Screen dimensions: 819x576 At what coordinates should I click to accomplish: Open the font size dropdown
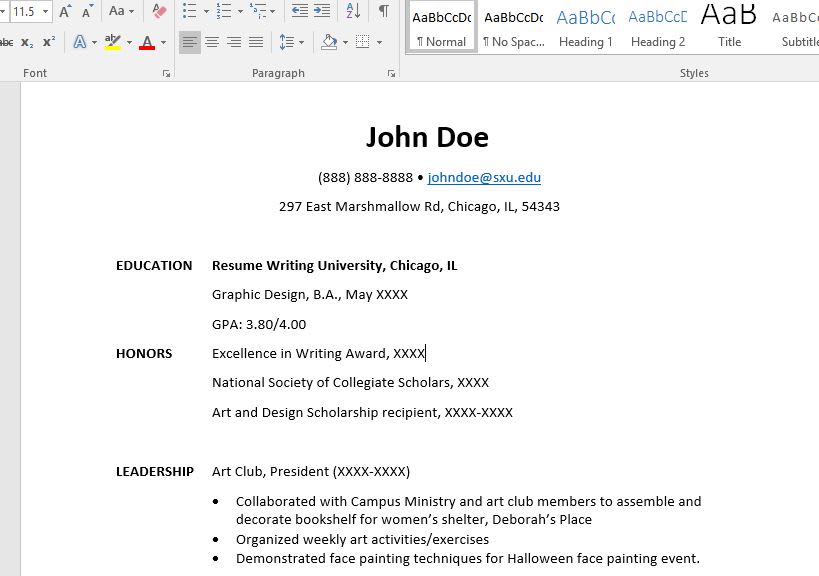[46, 11]
